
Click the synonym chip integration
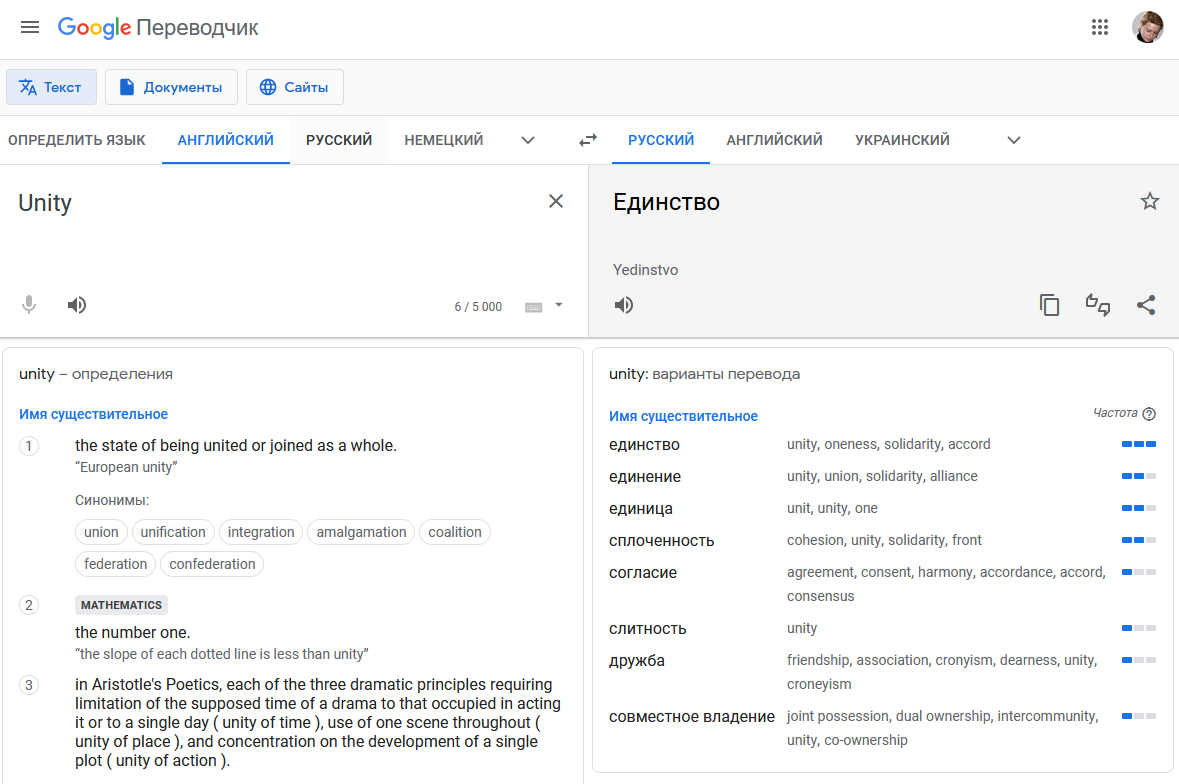click(261, 532)
